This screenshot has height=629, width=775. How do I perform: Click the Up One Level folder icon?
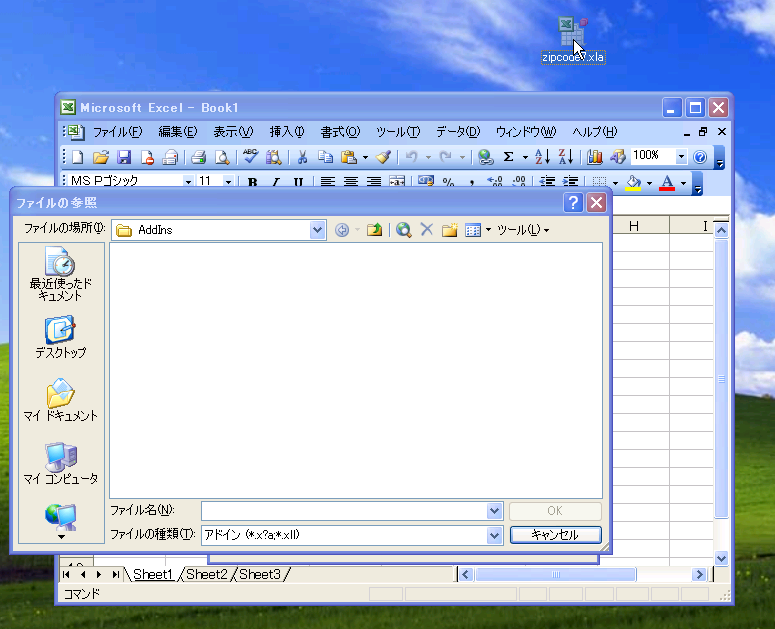click(x=375, y=230)
